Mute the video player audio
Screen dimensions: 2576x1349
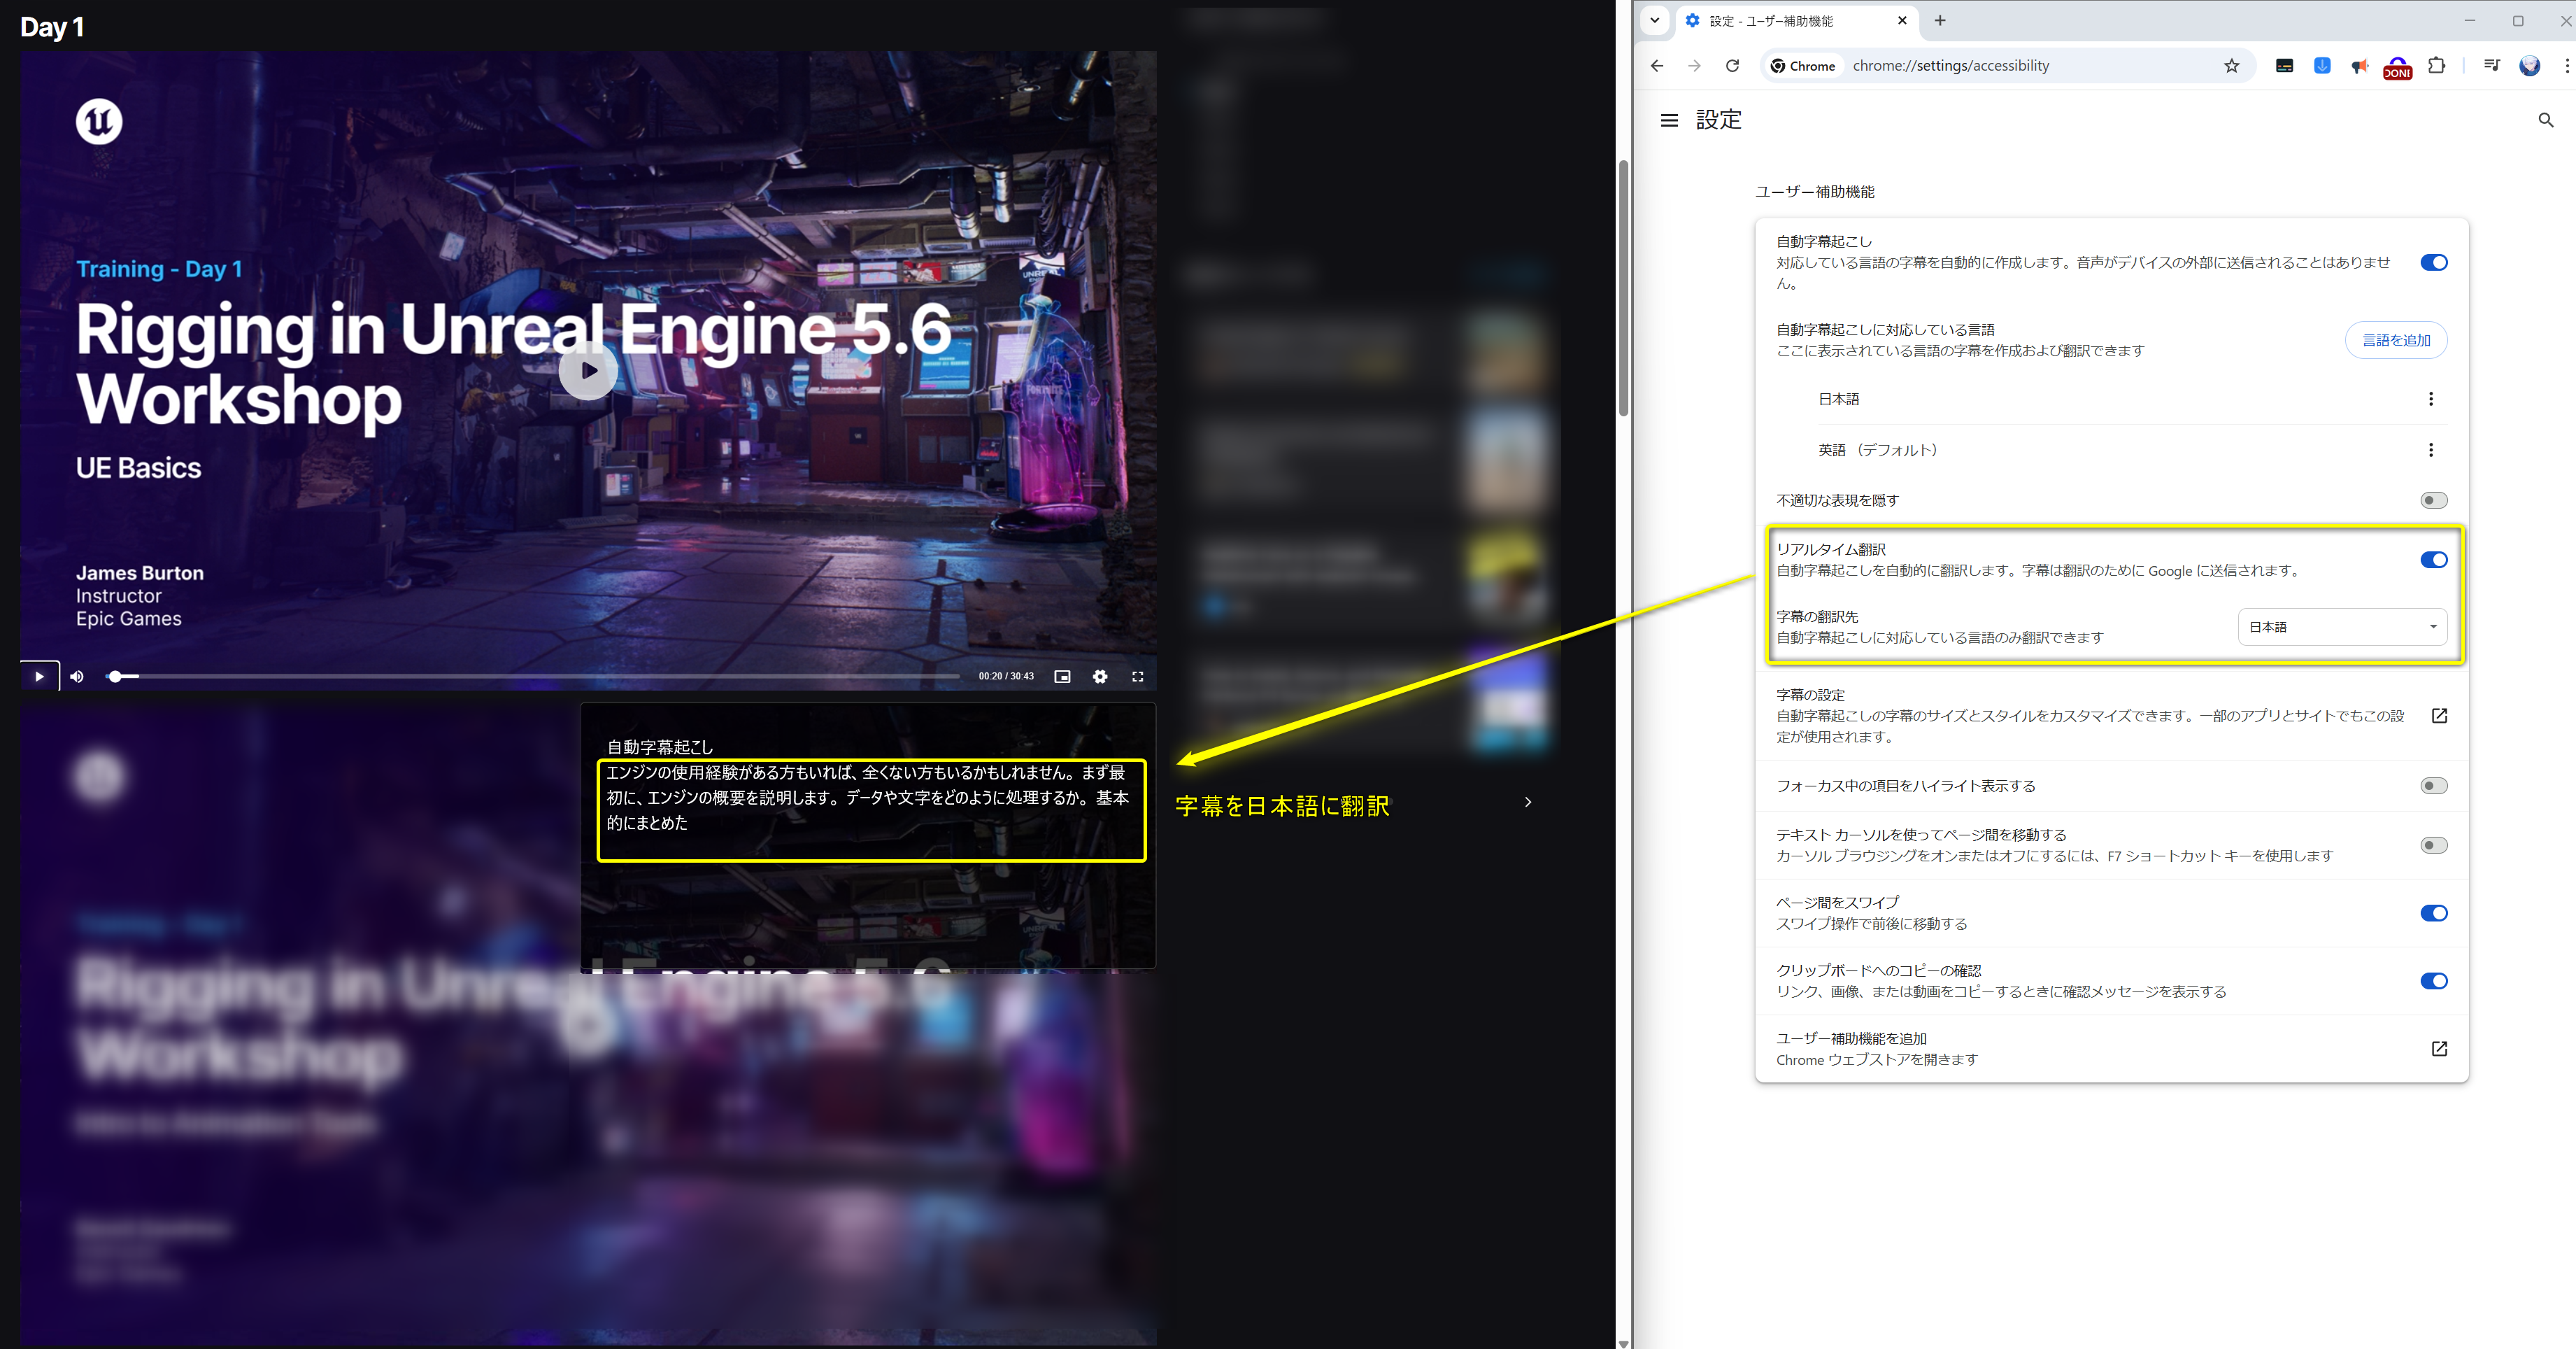(x=76, y=676)
